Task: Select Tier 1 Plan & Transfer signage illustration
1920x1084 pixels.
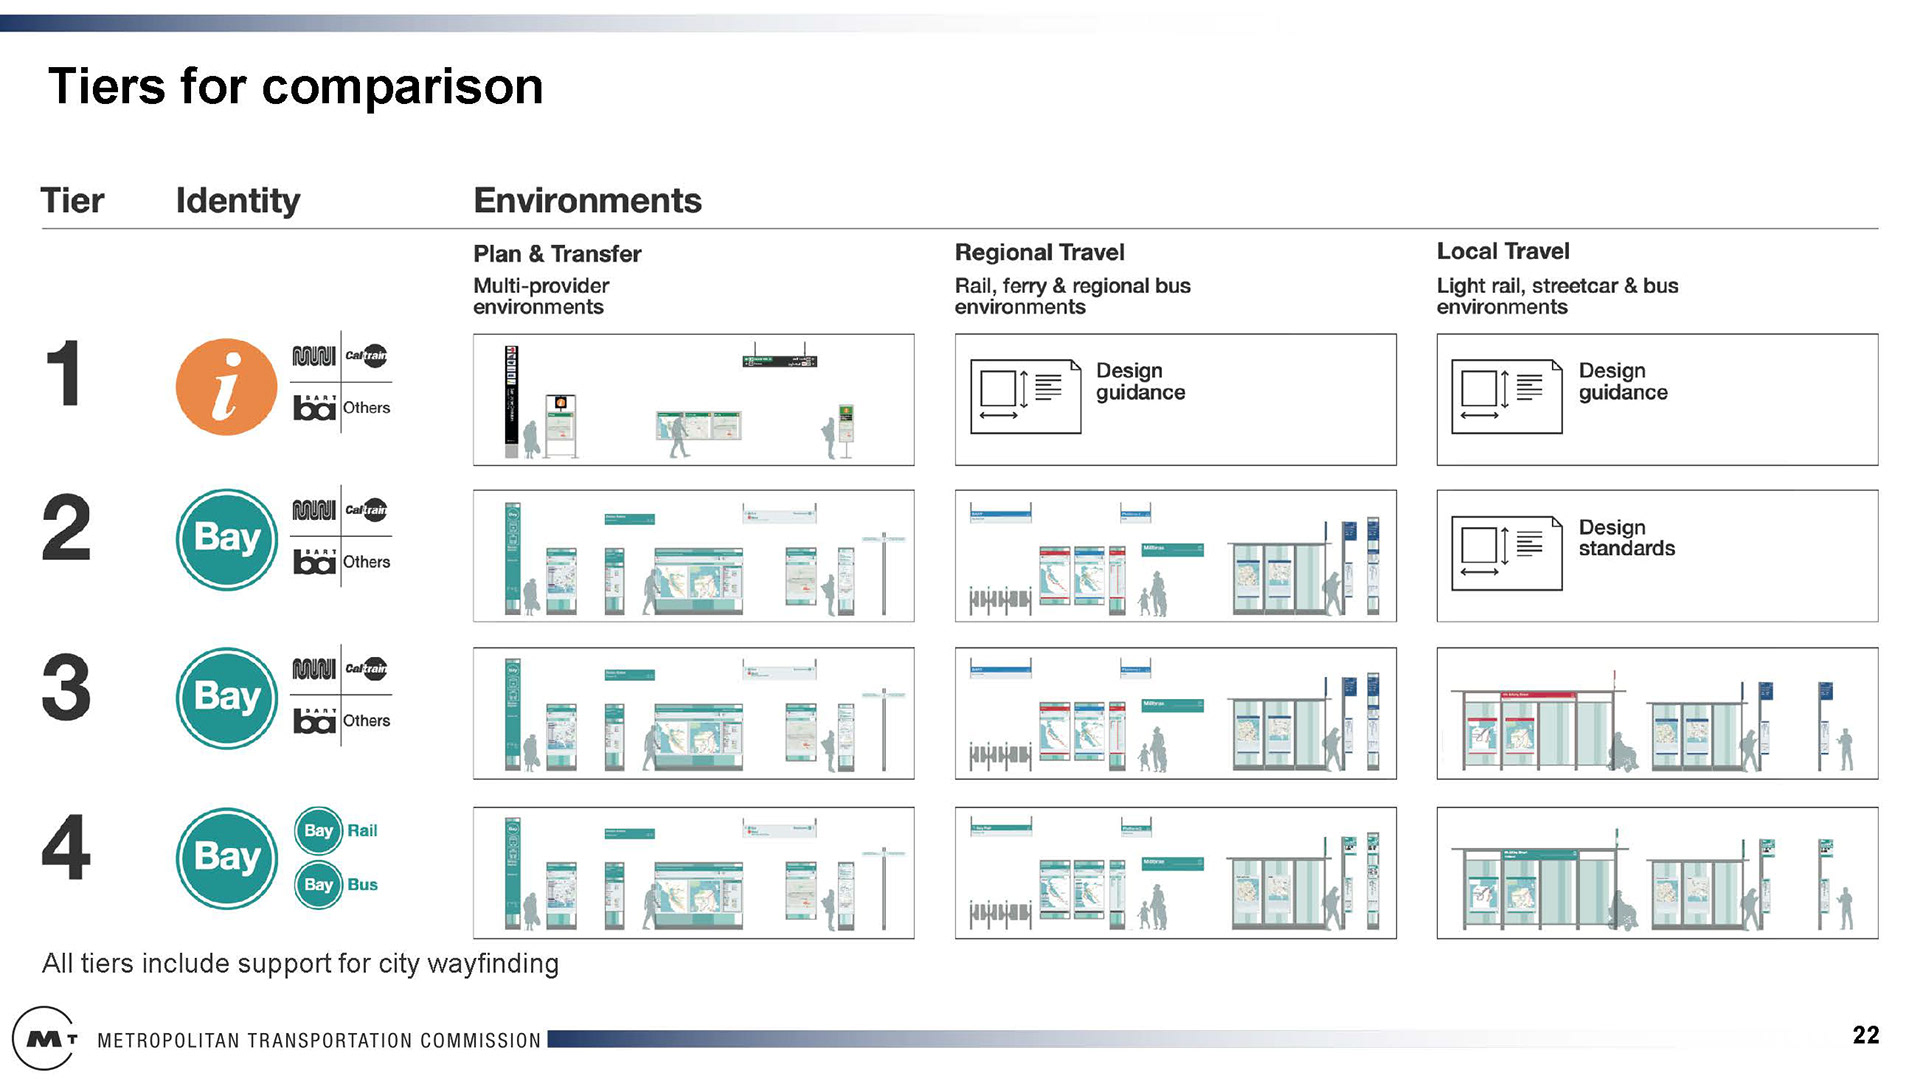Action: click(x=693, y=400)
